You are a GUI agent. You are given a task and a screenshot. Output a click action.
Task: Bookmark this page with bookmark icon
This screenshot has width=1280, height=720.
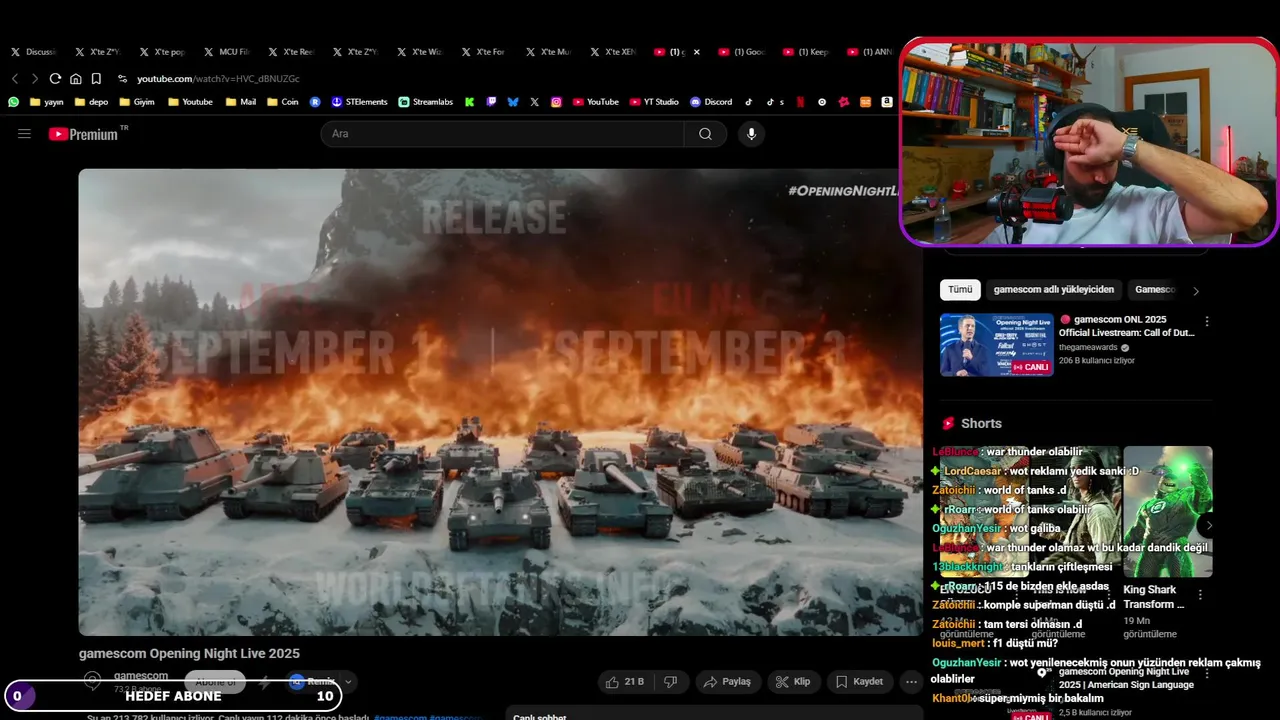tap(96, 78)
